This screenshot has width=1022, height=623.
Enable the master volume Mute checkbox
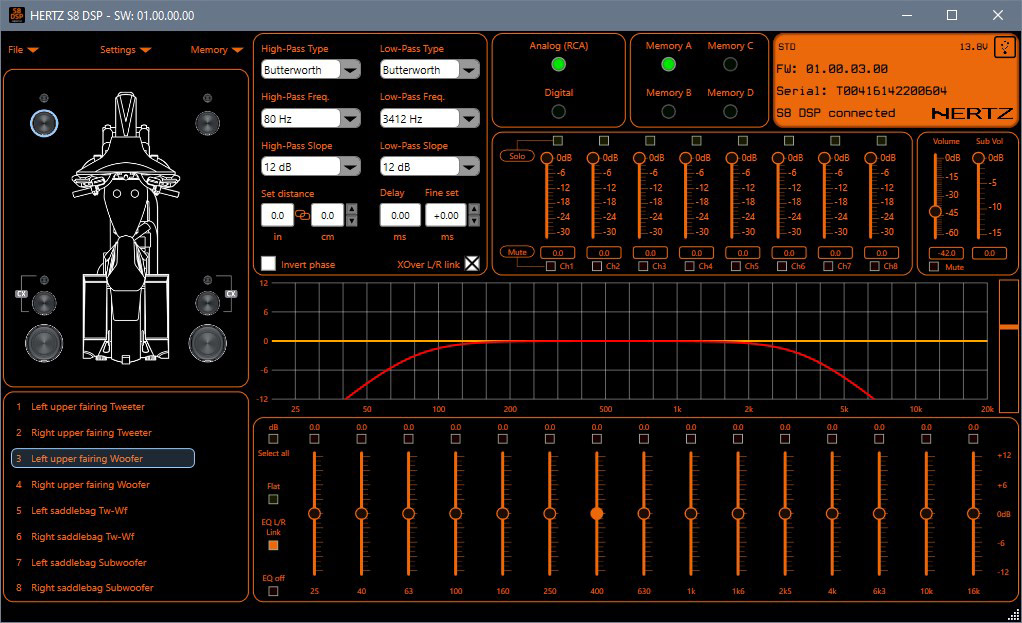point(934,267)
